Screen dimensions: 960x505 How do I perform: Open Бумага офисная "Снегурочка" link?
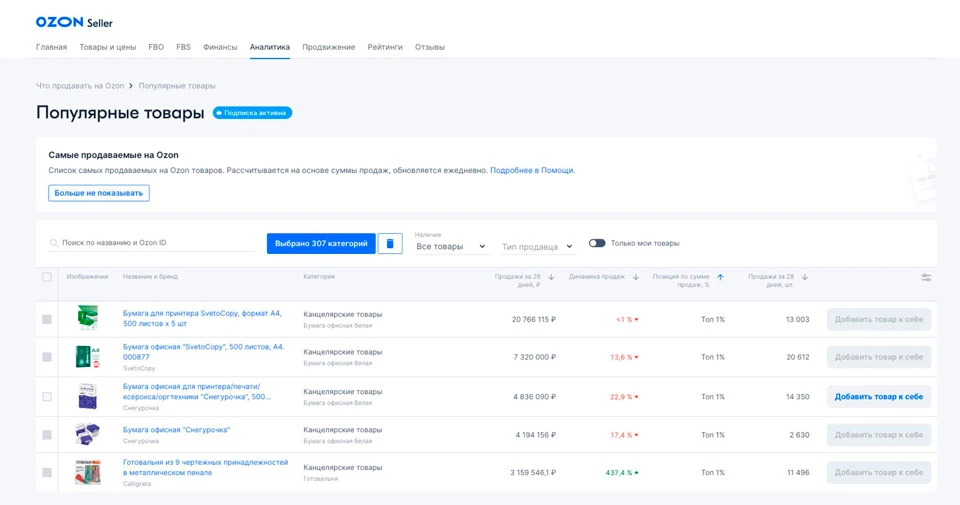[176, 430]
